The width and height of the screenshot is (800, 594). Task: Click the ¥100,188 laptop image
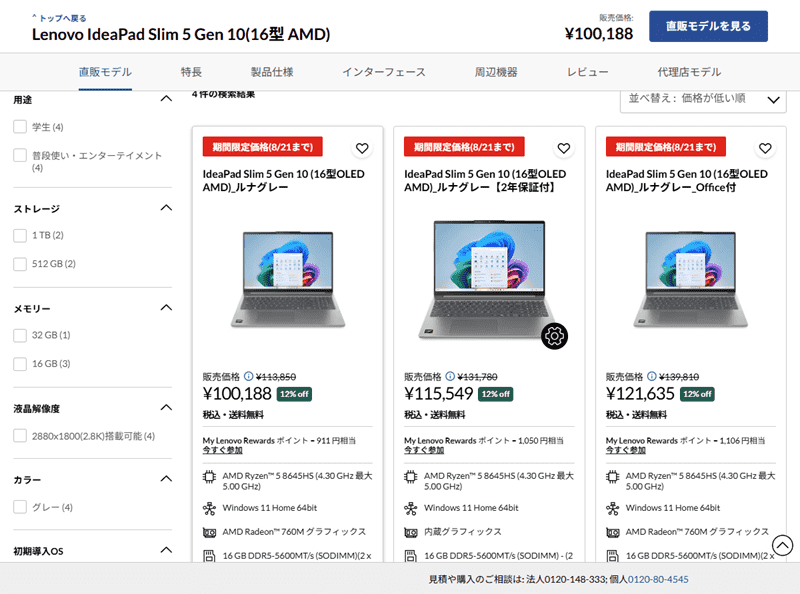[x=288, y=279]
